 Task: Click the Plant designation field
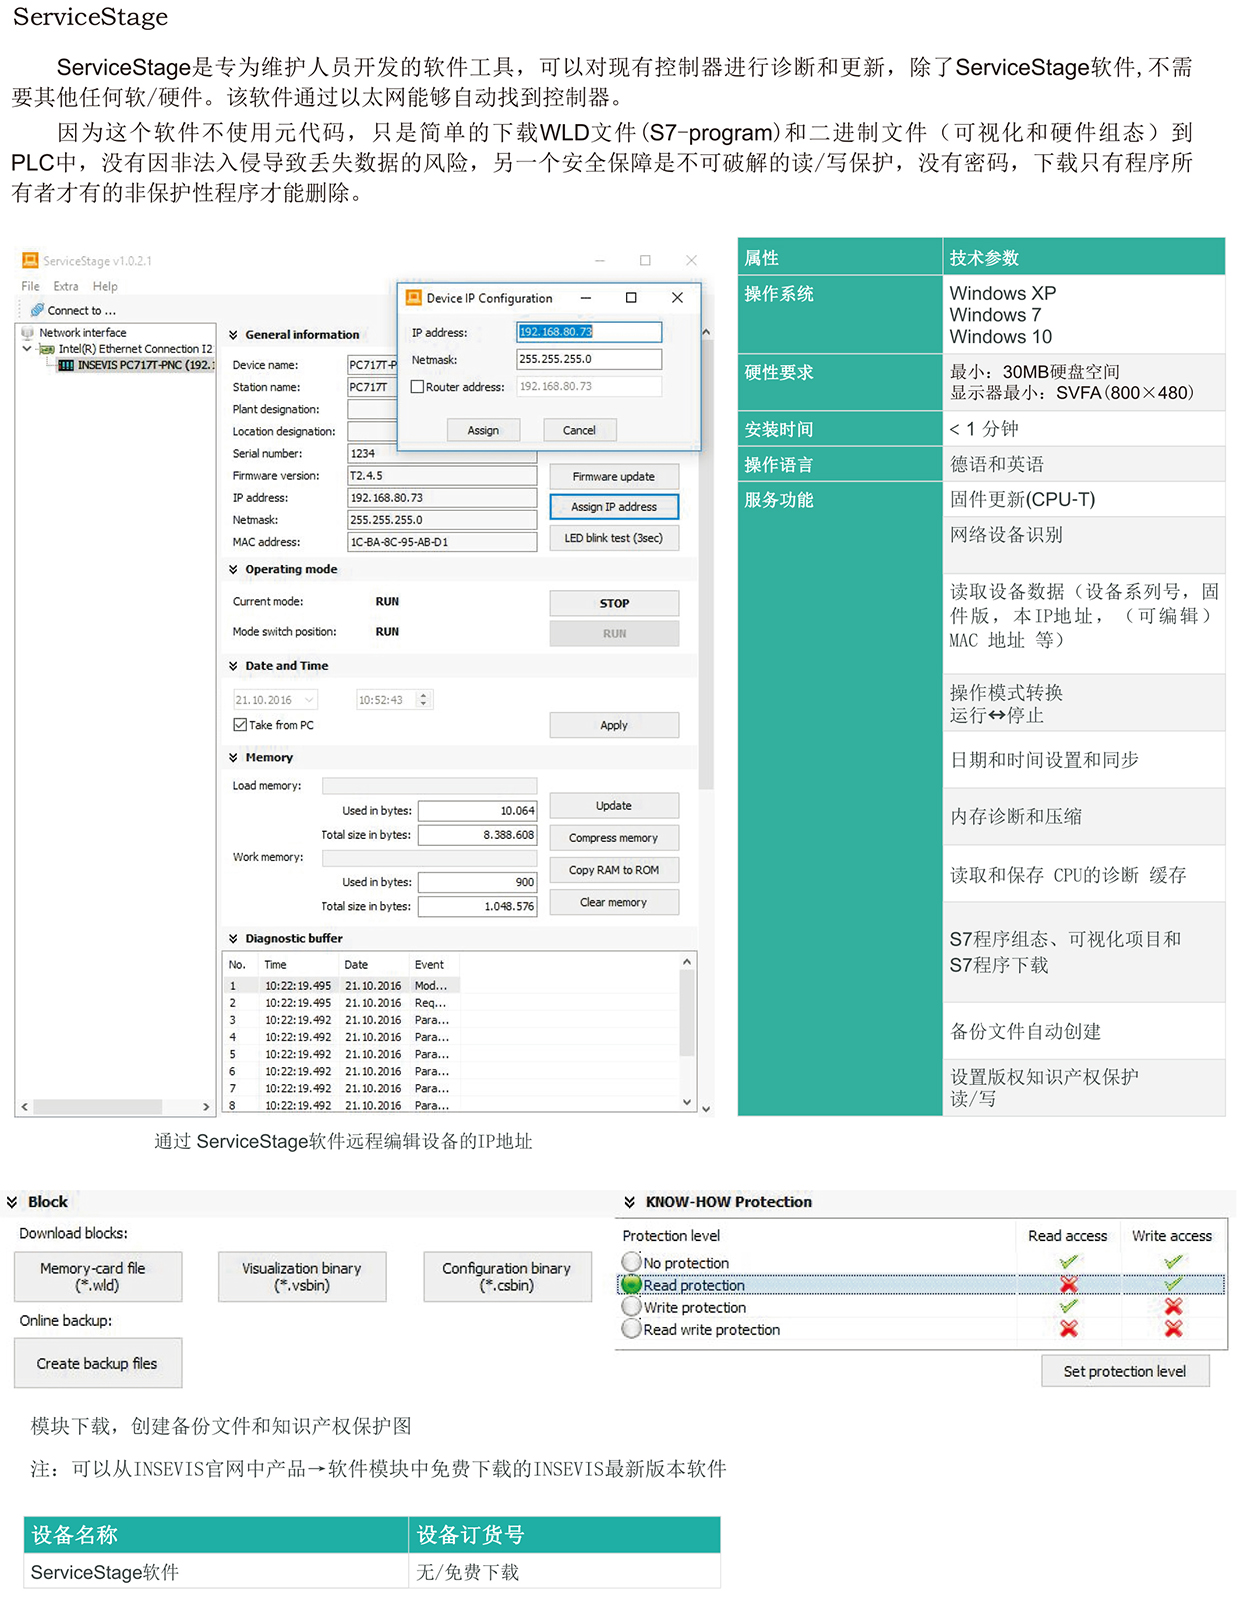click(372, 410)
